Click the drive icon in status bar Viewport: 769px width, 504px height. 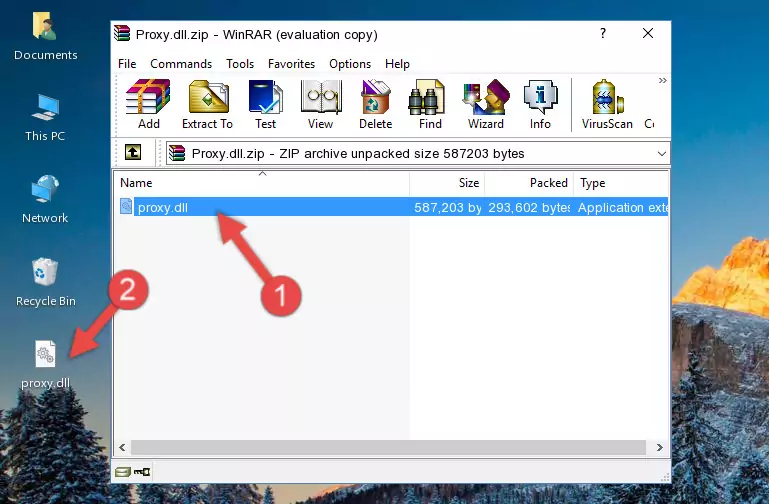(x=123, y=472)
